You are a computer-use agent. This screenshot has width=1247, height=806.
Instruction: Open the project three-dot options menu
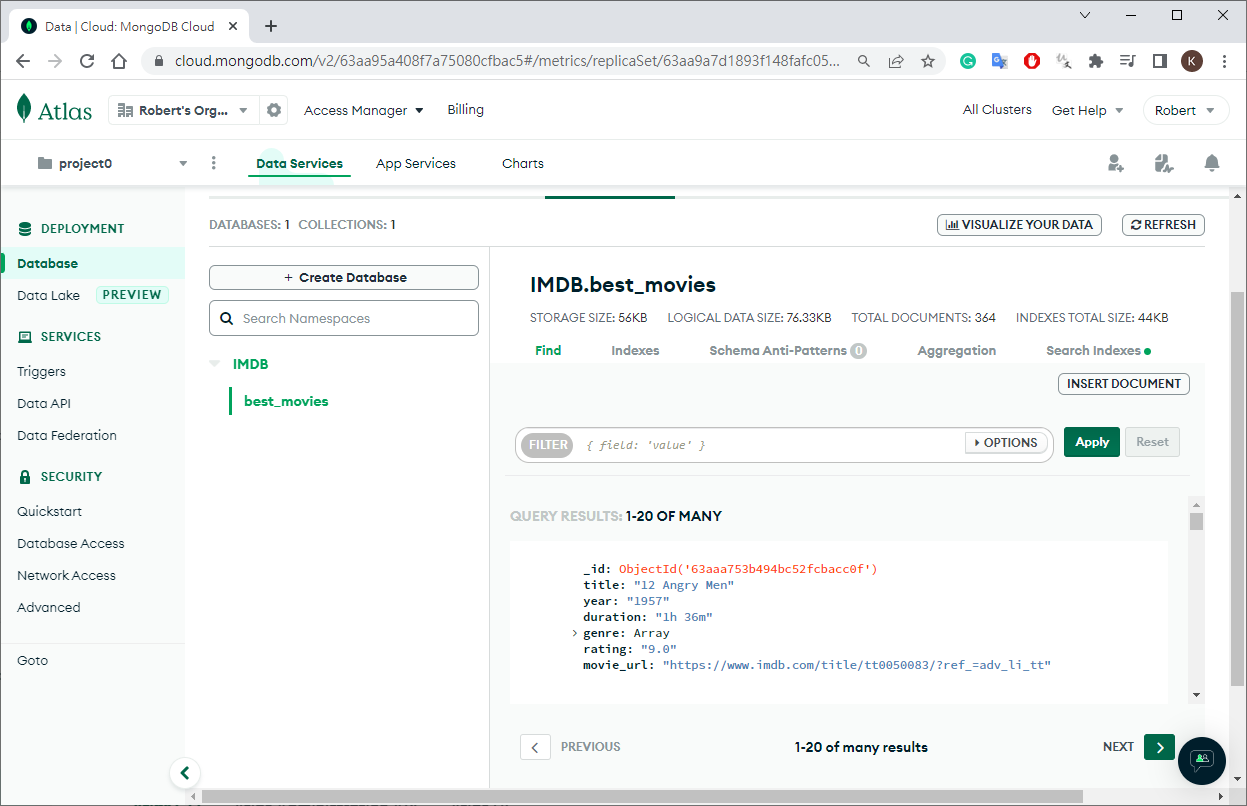coord(214,163)
